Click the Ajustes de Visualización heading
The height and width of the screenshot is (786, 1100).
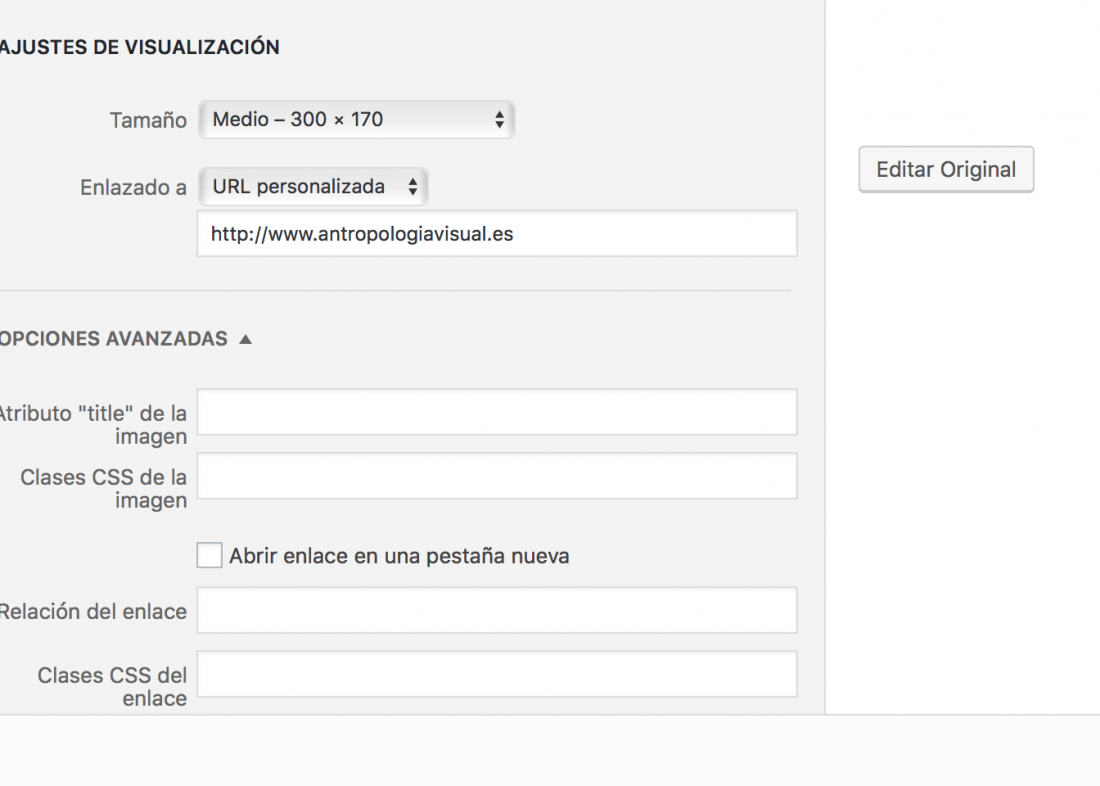[x=140, y=47]
